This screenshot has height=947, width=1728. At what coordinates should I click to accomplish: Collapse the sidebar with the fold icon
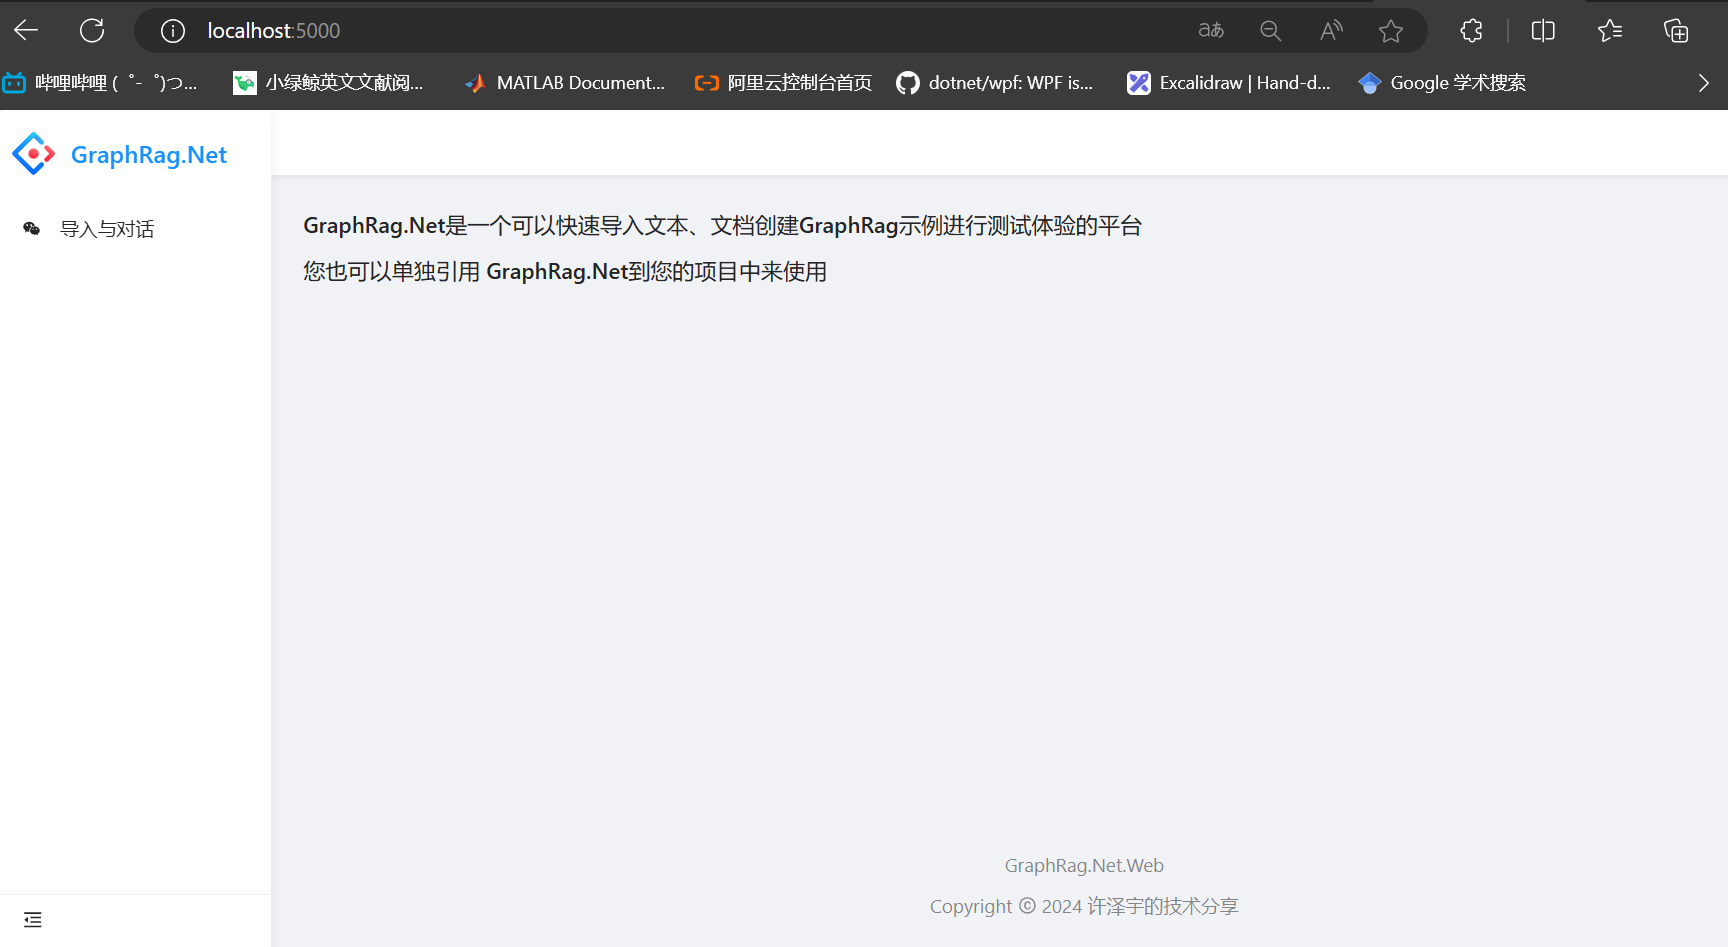tap(33, 920)
